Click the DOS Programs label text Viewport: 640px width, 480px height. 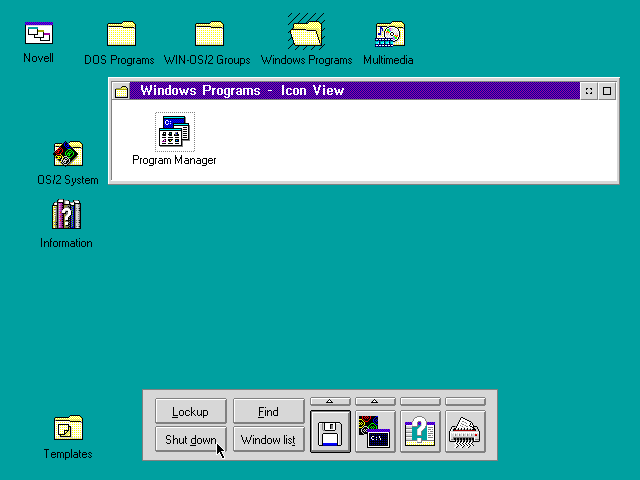(x=119, y=60)
